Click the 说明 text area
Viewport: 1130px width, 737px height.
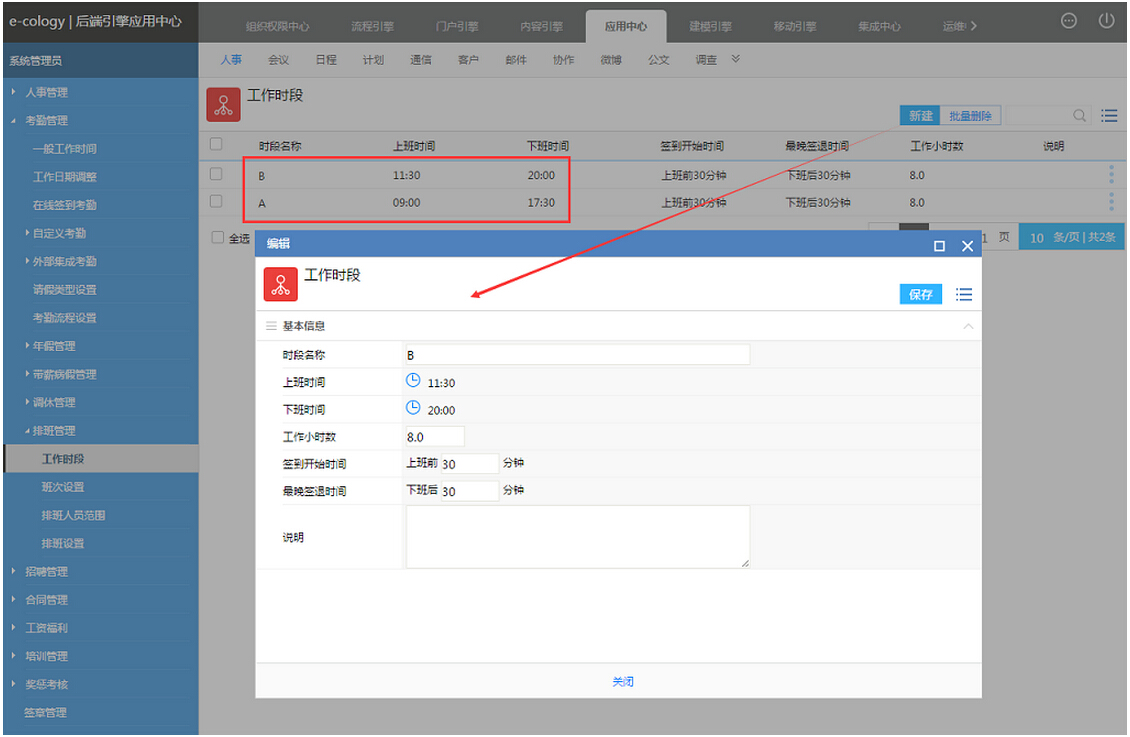pyautogui.click(x=577, y=536)
